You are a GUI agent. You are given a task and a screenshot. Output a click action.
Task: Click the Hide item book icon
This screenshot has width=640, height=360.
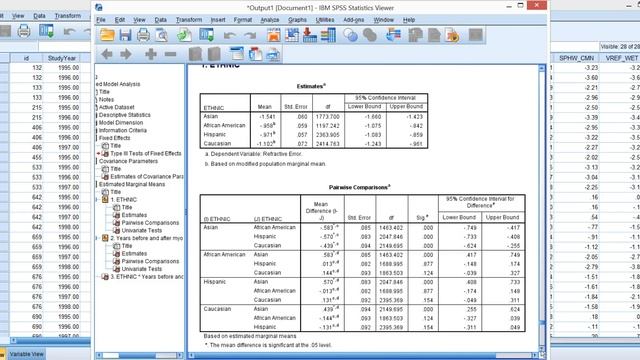pyautogui.click(x=214, y=54)
